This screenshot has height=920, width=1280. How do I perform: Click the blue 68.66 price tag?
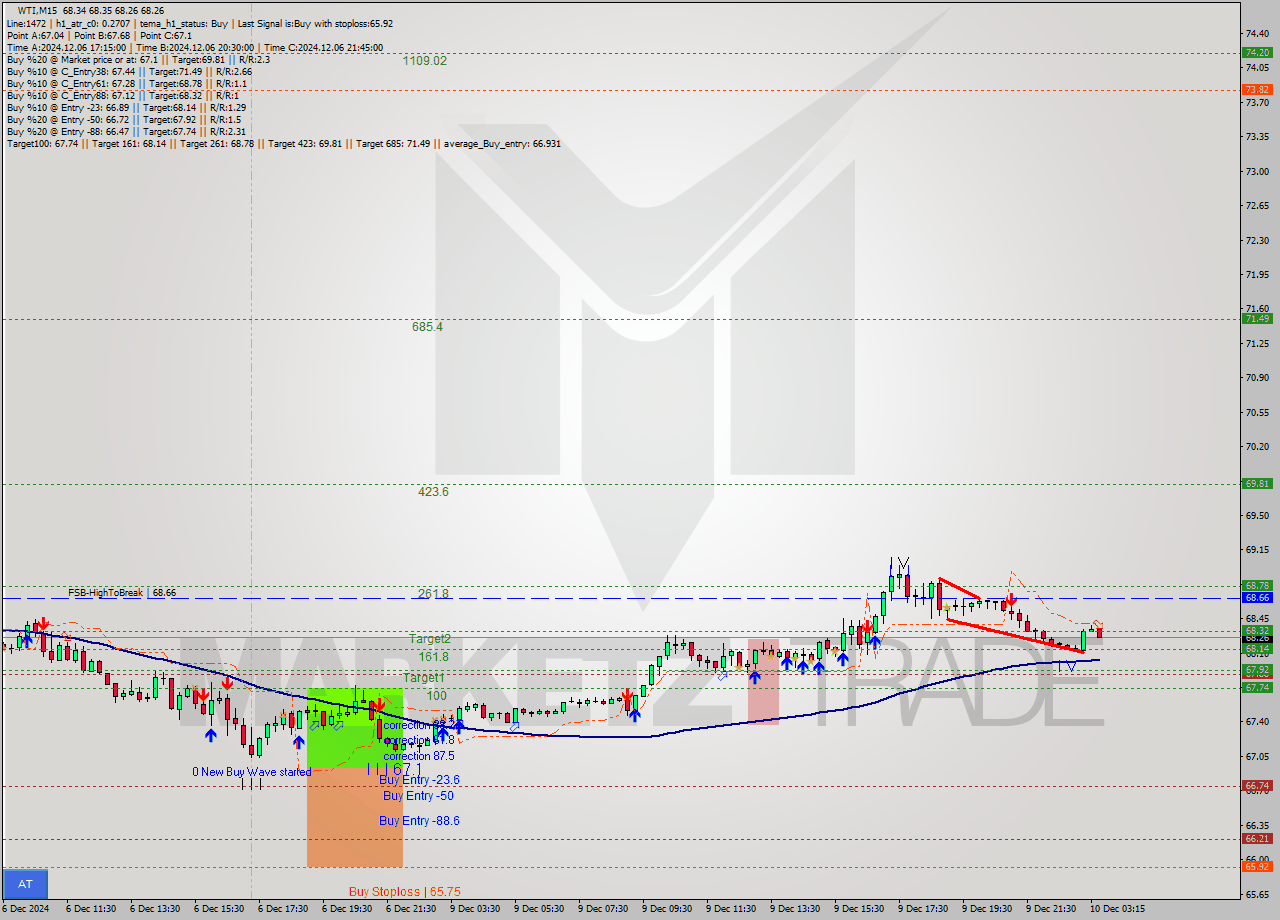(1257, 597)
